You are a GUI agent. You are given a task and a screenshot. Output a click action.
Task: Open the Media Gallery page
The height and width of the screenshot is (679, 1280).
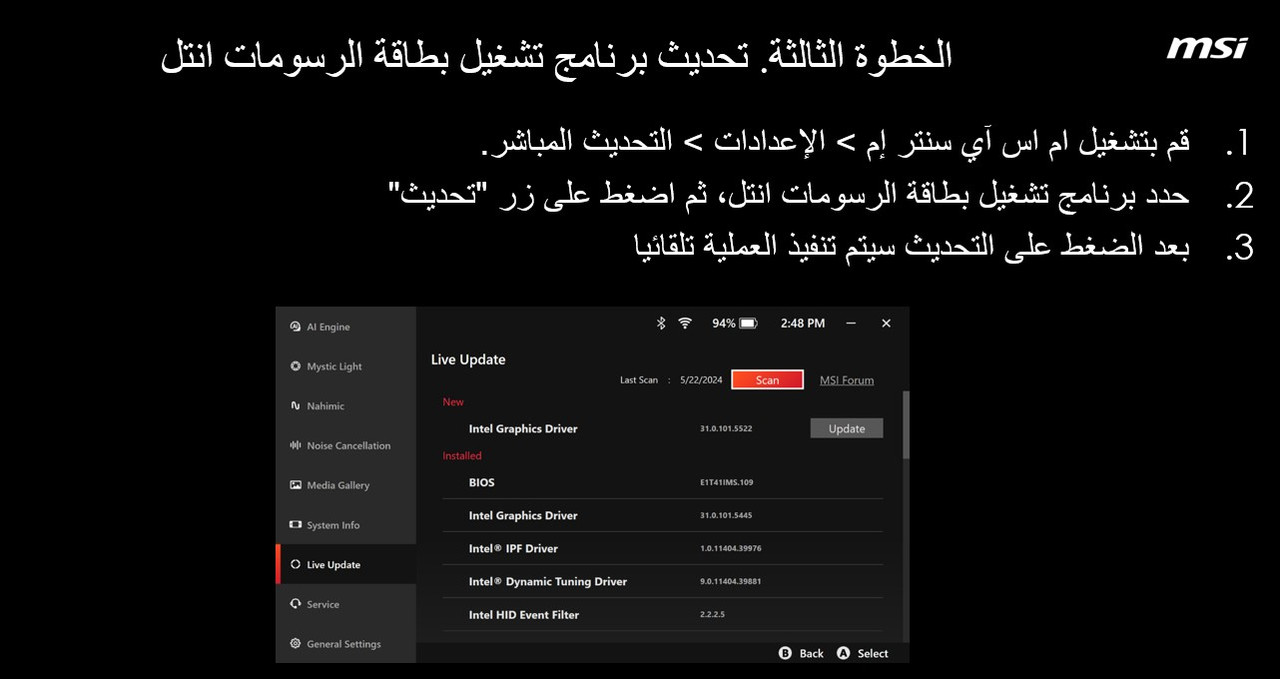[346, 485]
